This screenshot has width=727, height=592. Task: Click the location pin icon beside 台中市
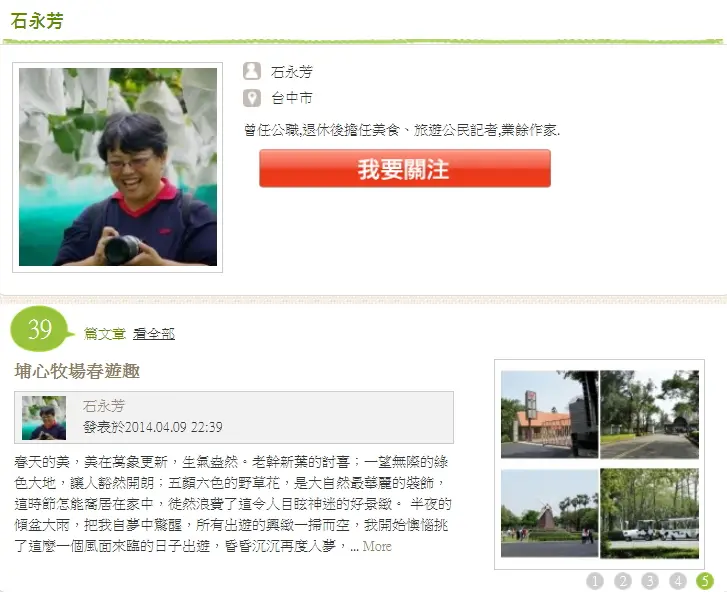point(252,98)
